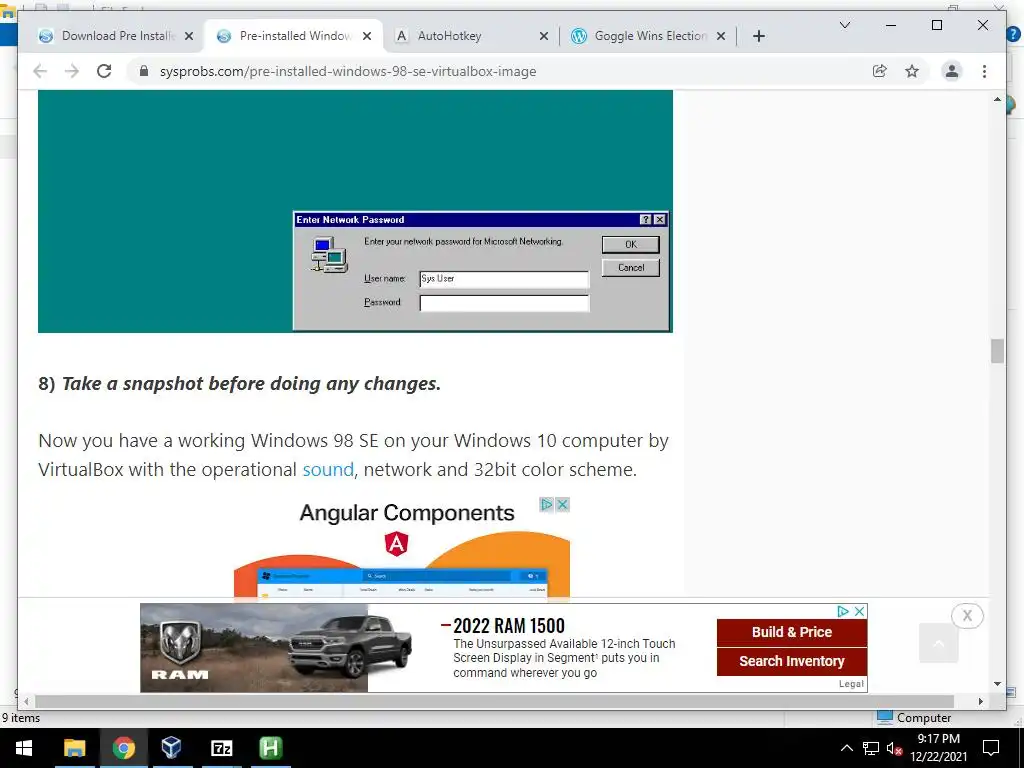Go forward using the browser arrow
This screenshot has width=1024, height=768.
[x=72, y=71]
